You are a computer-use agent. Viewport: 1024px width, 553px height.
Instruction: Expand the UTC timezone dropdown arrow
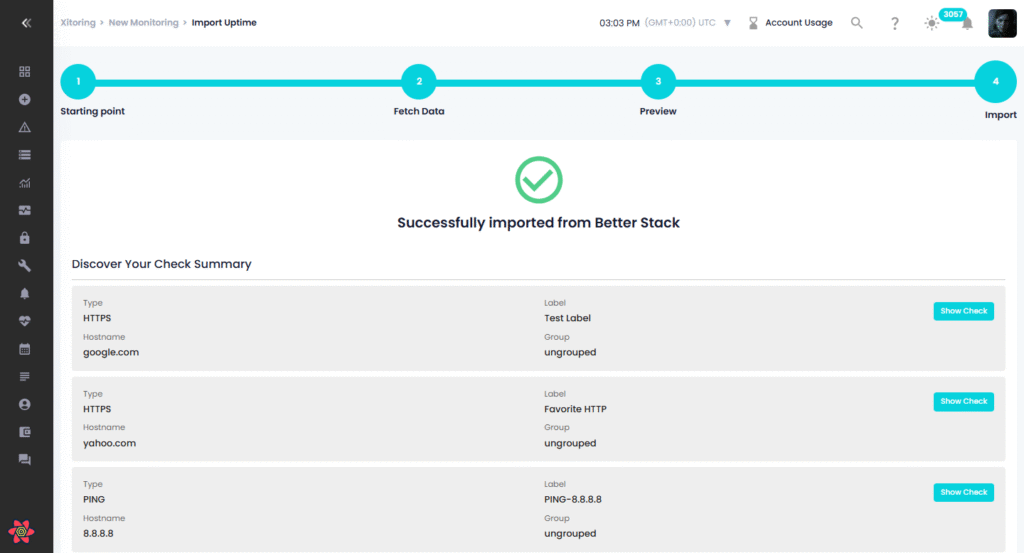(x=727, y=23)
